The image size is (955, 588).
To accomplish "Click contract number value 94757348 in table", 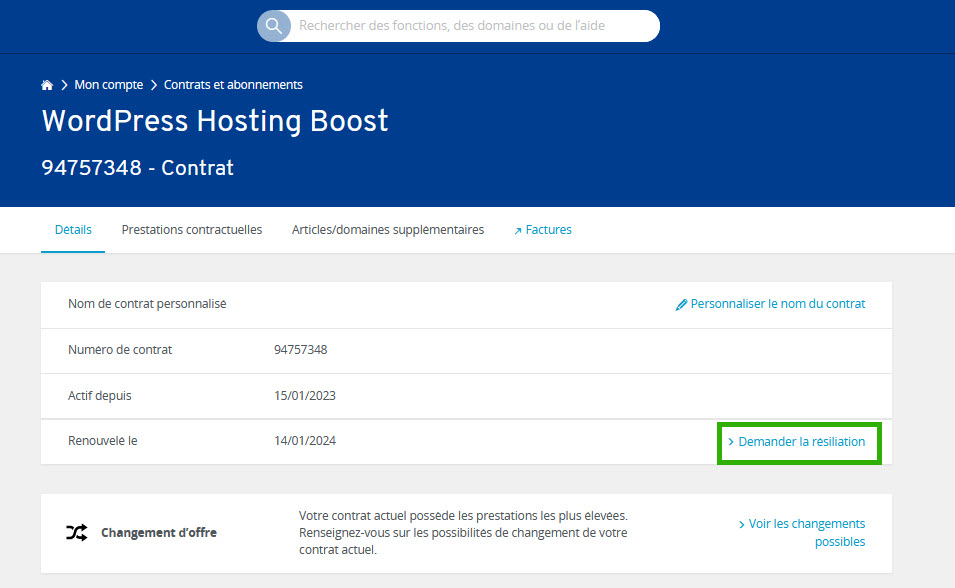I will pyautogui.click(x=300, y=350).
